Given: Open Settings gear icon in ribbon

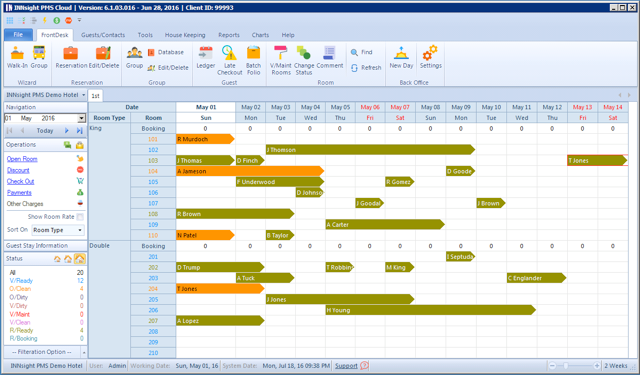Looking at the screenshot, I should pos(431,58).
